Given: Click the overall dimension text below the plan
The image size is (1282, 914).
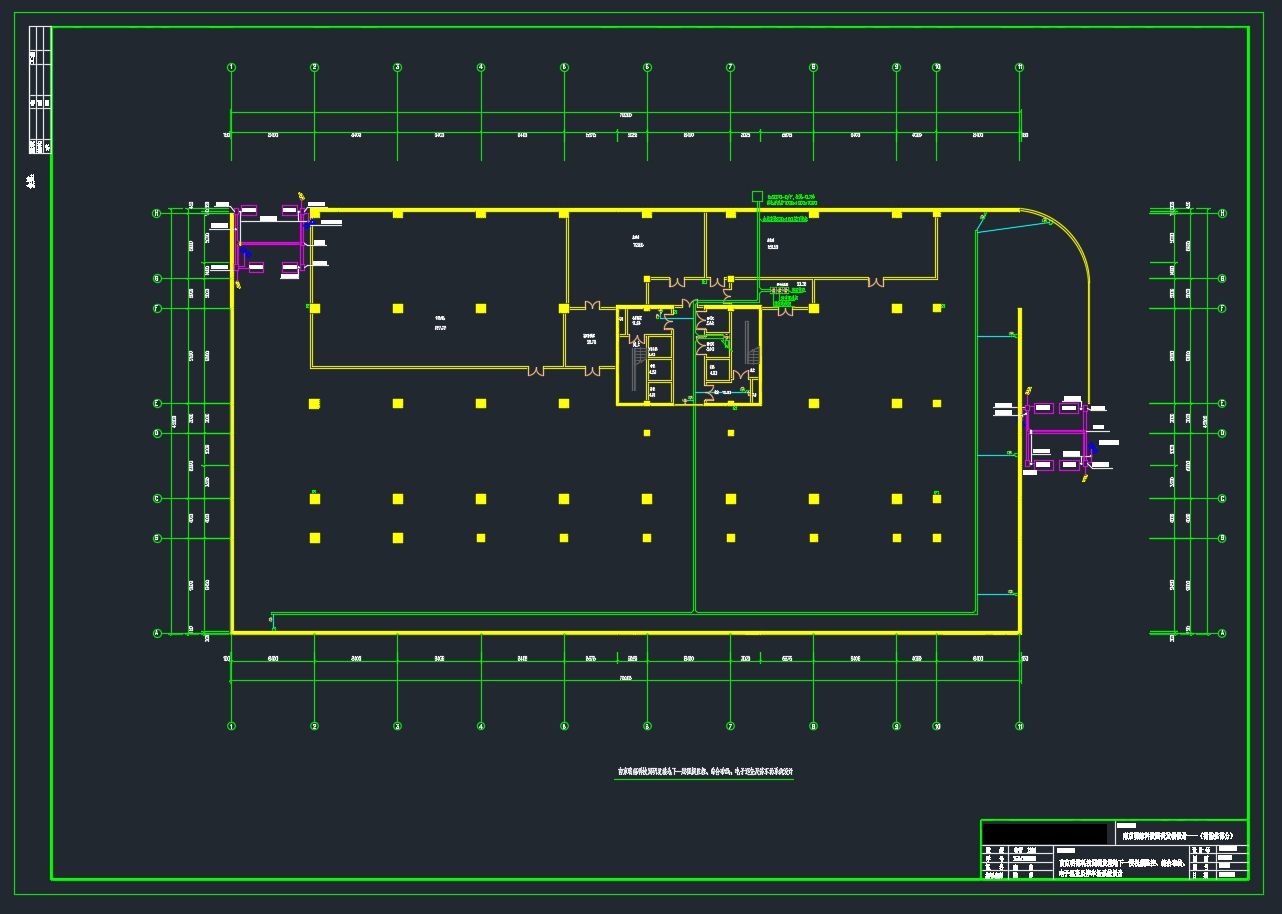Looking at the screenshot, I should (626, 679).
